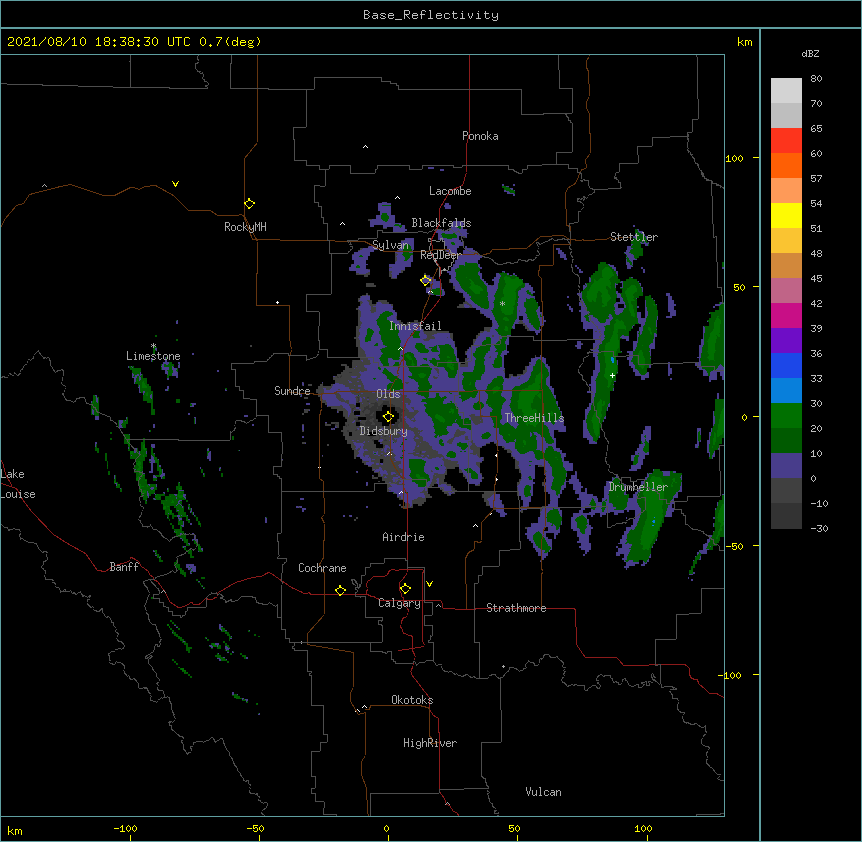Screen dimensions: 862x842
Task: Click the 50 tick on the right axis
Action: tap(739, 287)
